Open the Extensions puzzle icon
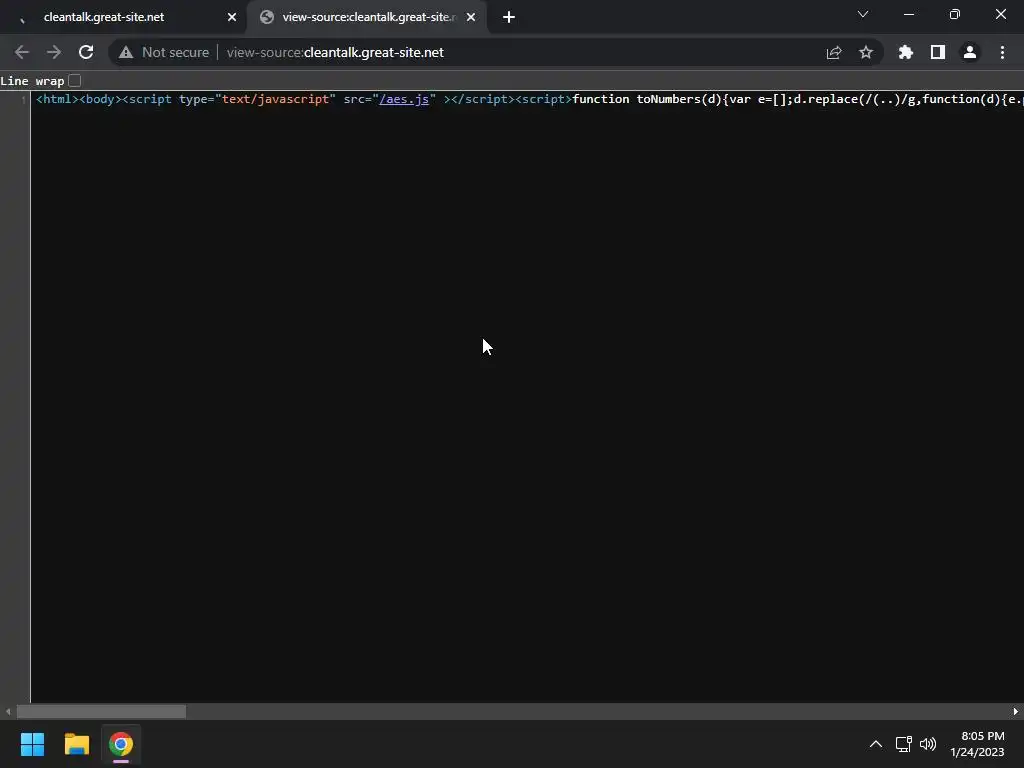 coord(906,52)
